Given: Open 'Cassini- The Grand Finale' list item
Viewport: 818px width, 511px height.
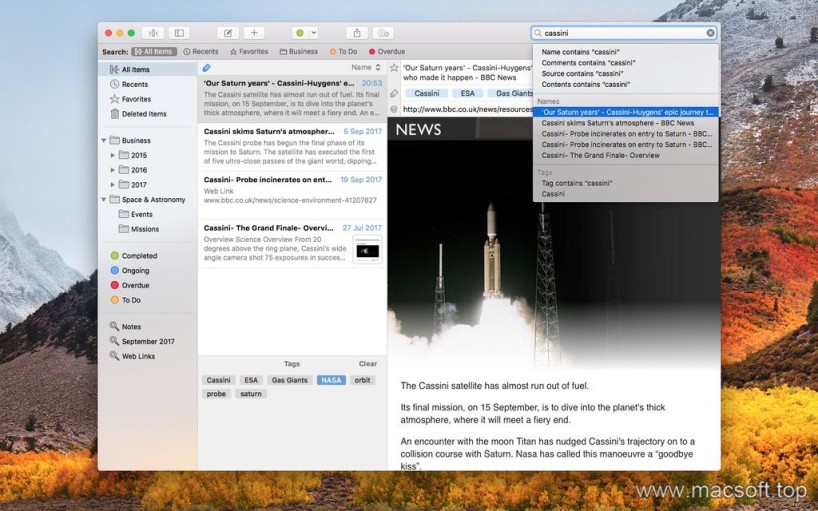Looking at the screenshot, I should pos(270,228).
